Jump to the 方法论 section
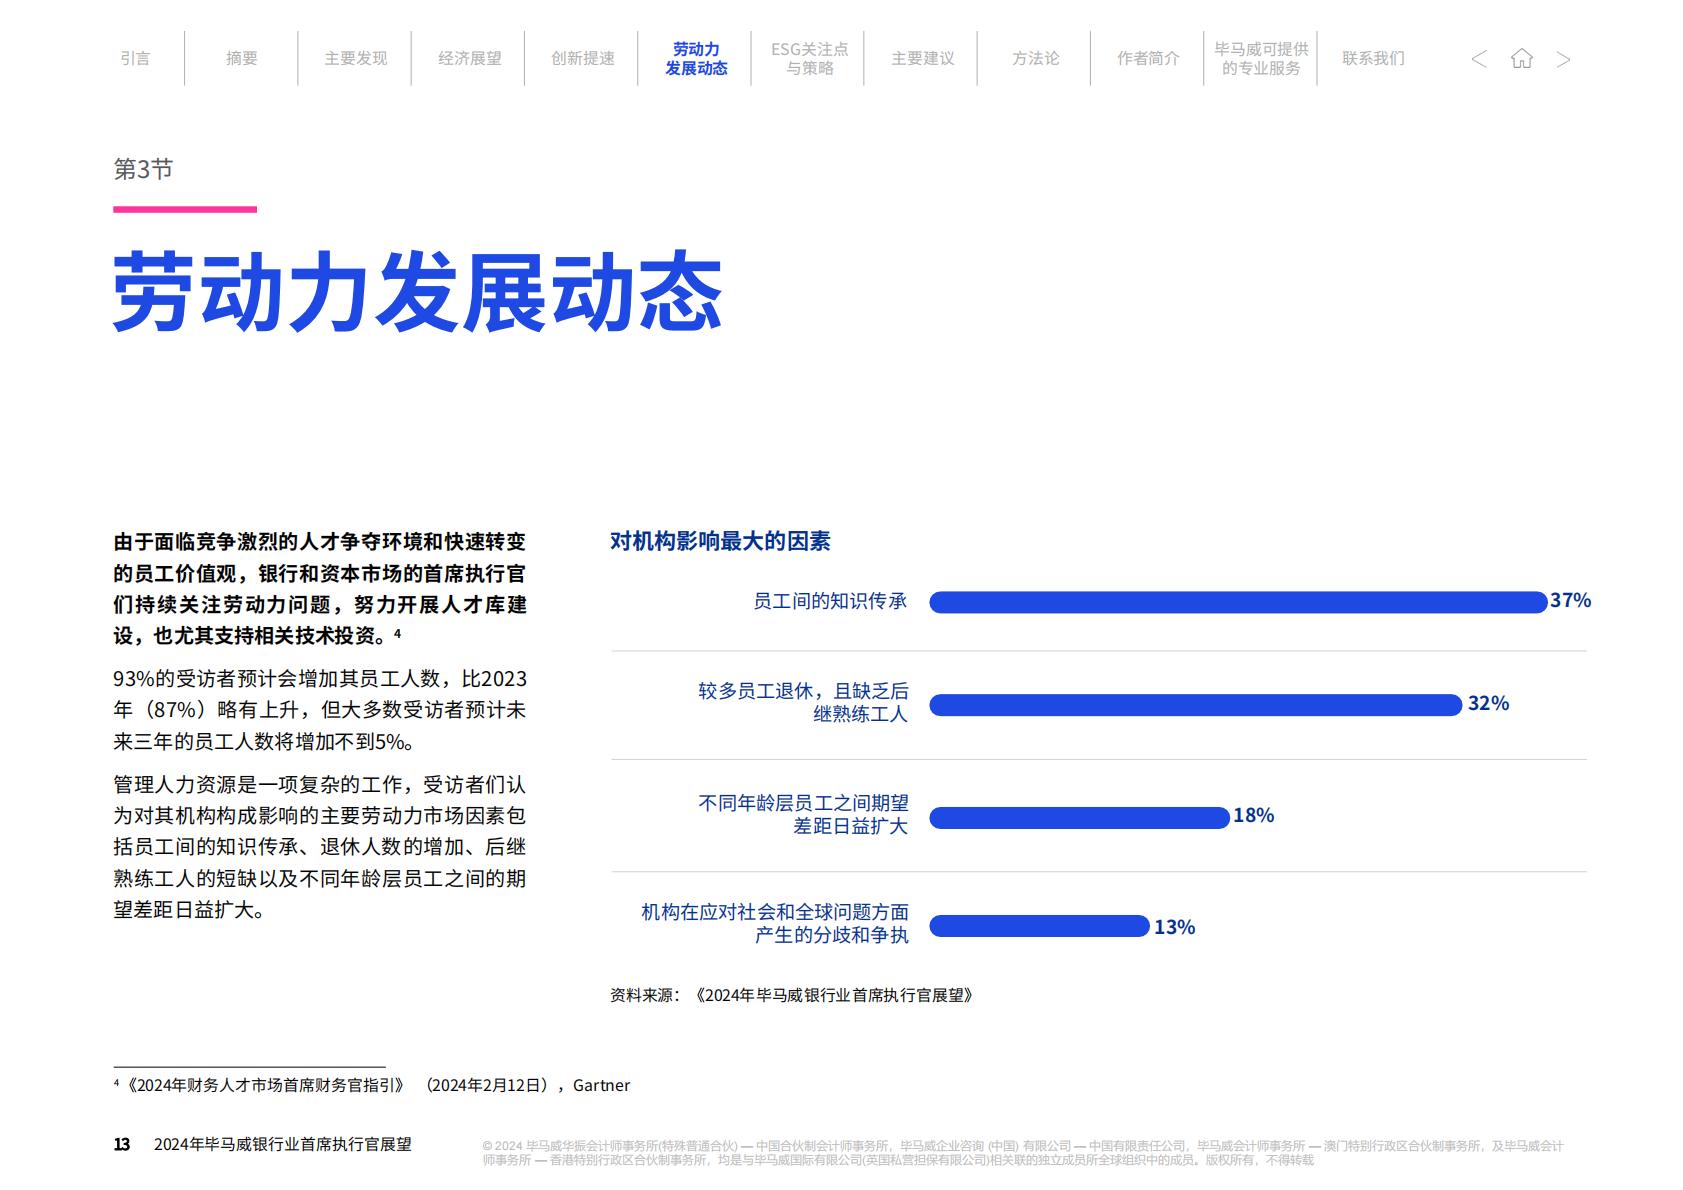 click(x=1035, y=59)
